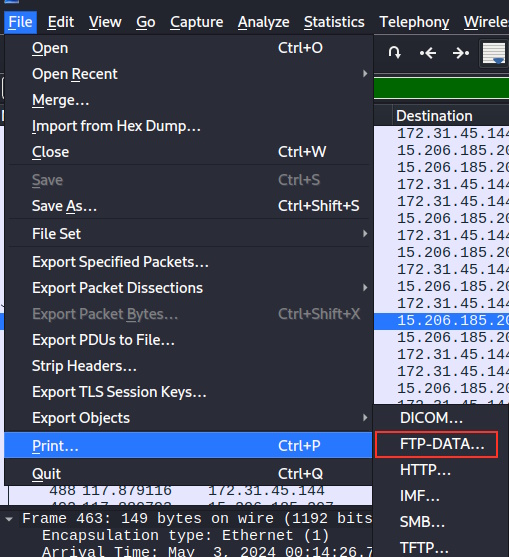Choose Save As... menu entry
The image size is (509, 557).
coord(188,206)
